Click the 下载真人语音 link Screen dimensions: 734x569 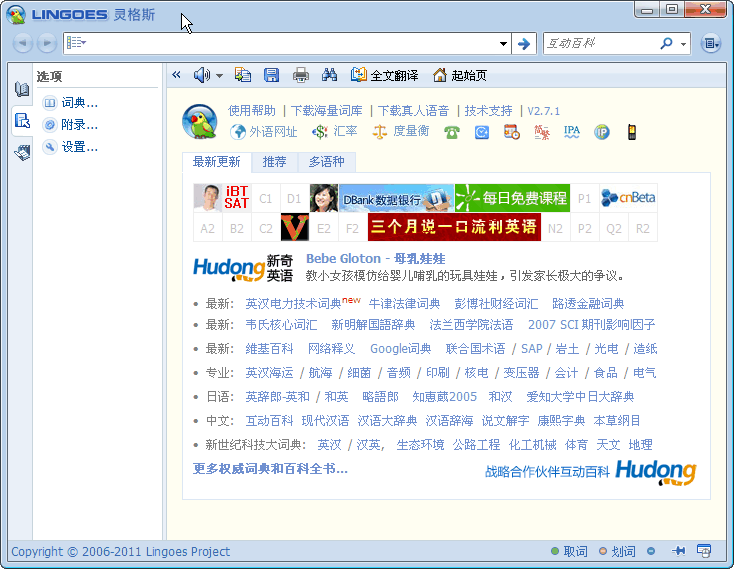point(413,111)
